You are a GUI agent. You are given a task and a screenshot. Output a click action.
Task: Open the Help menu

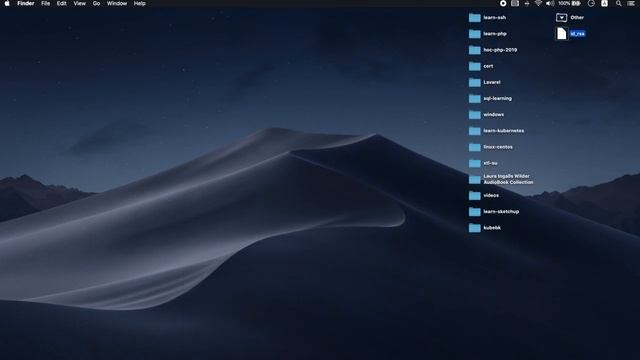140,3
